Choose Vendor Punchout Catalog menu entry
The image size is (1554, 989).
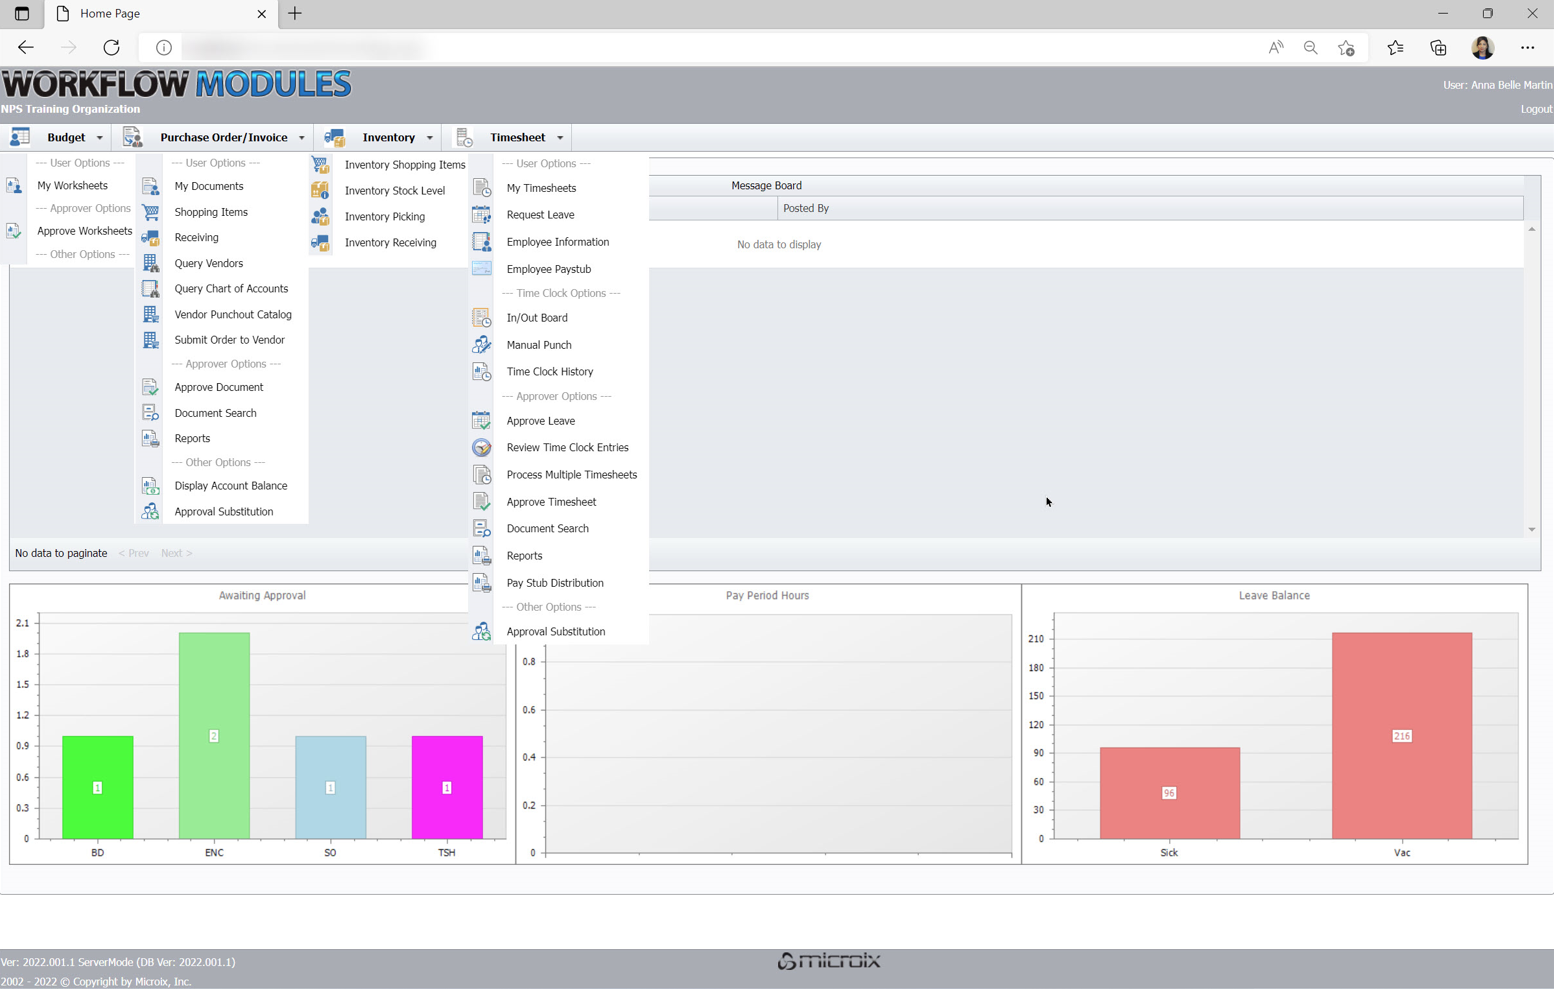pos(233,315)
